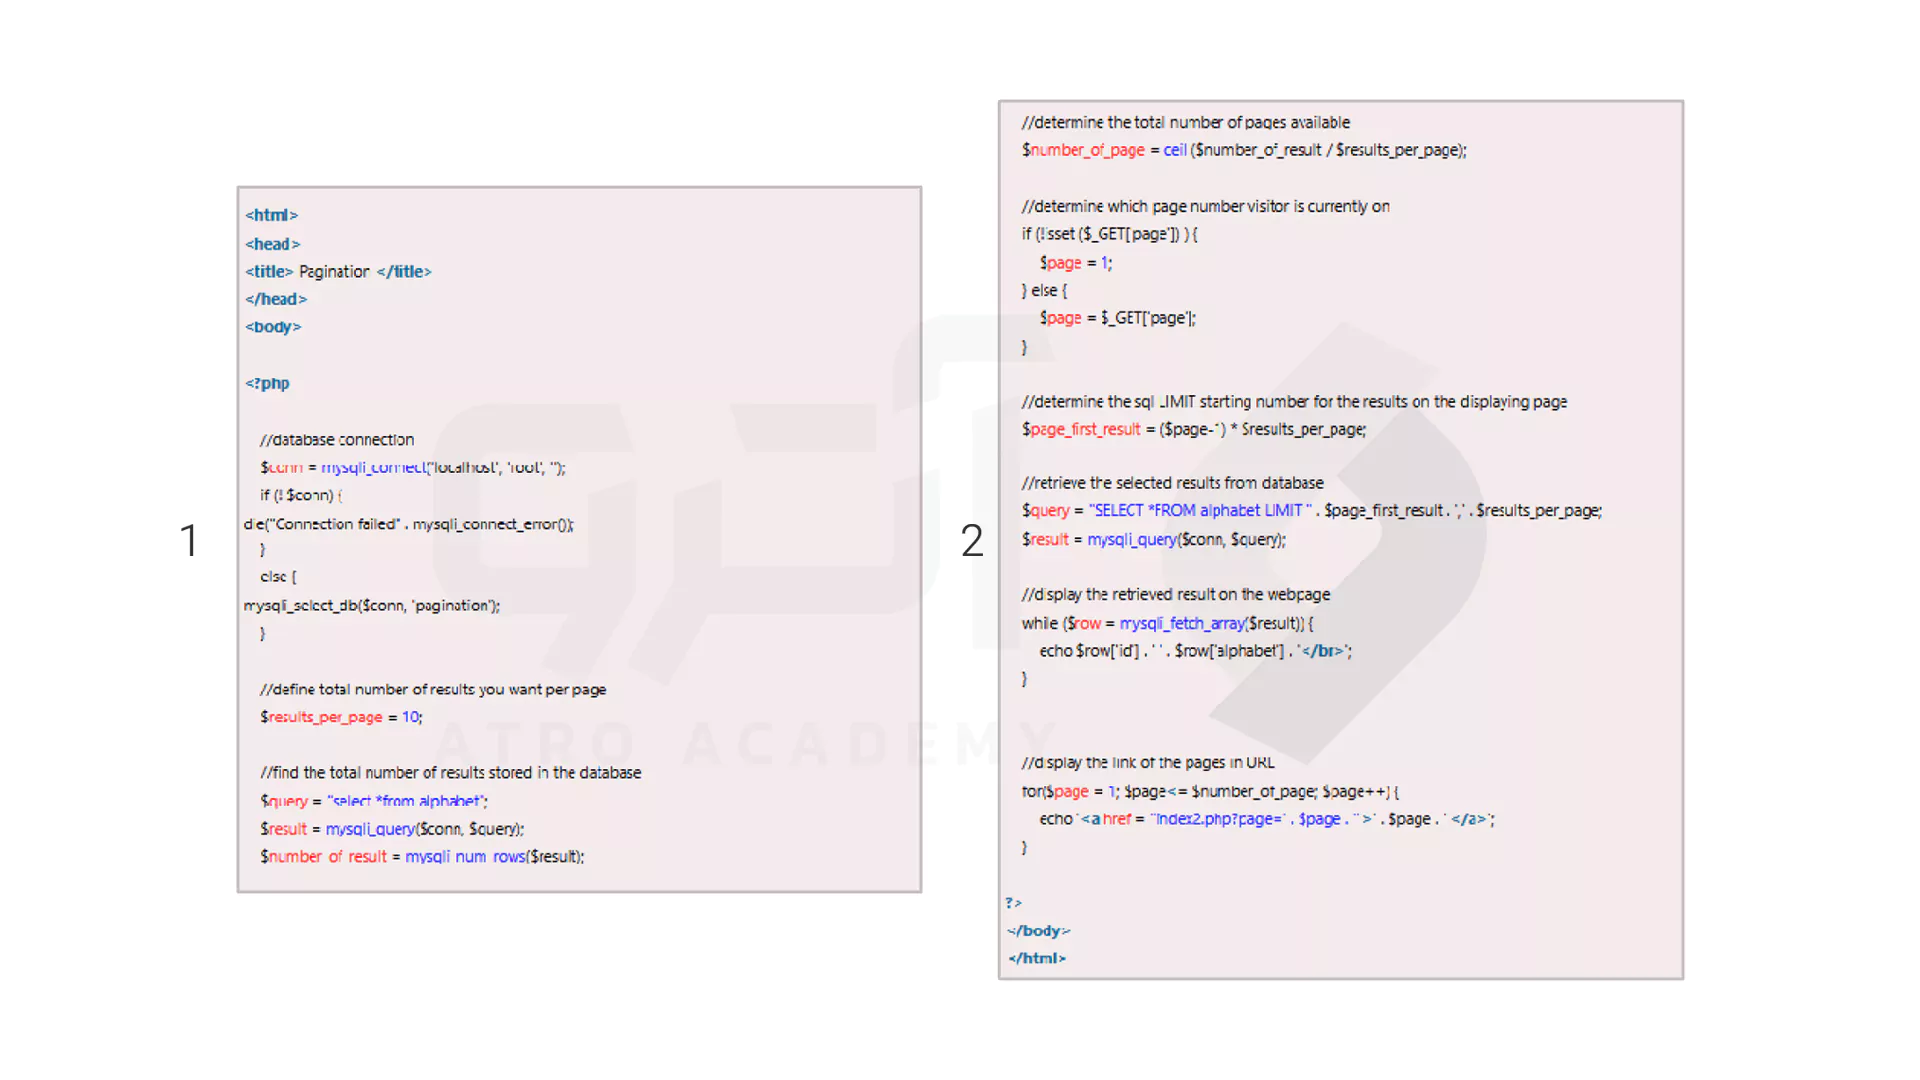Select the //database connection comment
1920x1080 pixels.
coord(337,440)
